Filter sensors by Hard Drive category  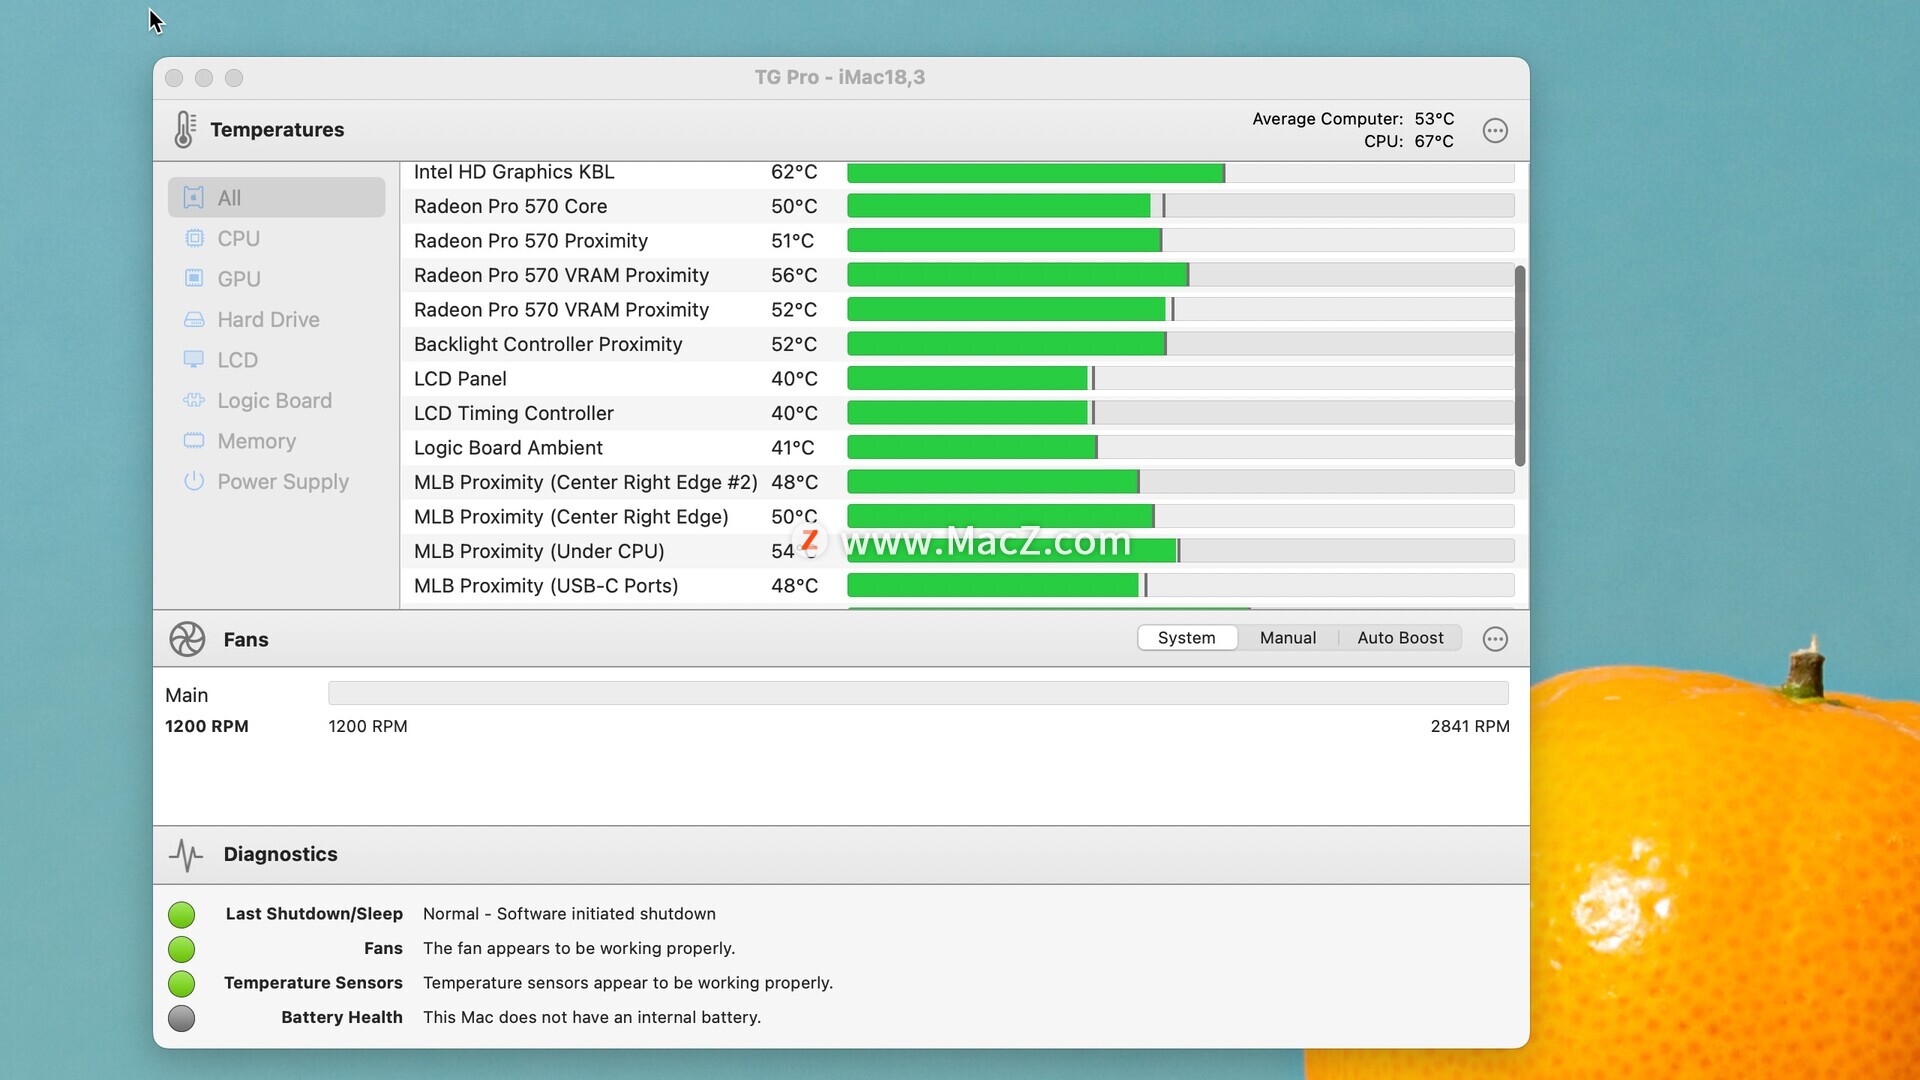pyautogui.click(x=277, y=320)
